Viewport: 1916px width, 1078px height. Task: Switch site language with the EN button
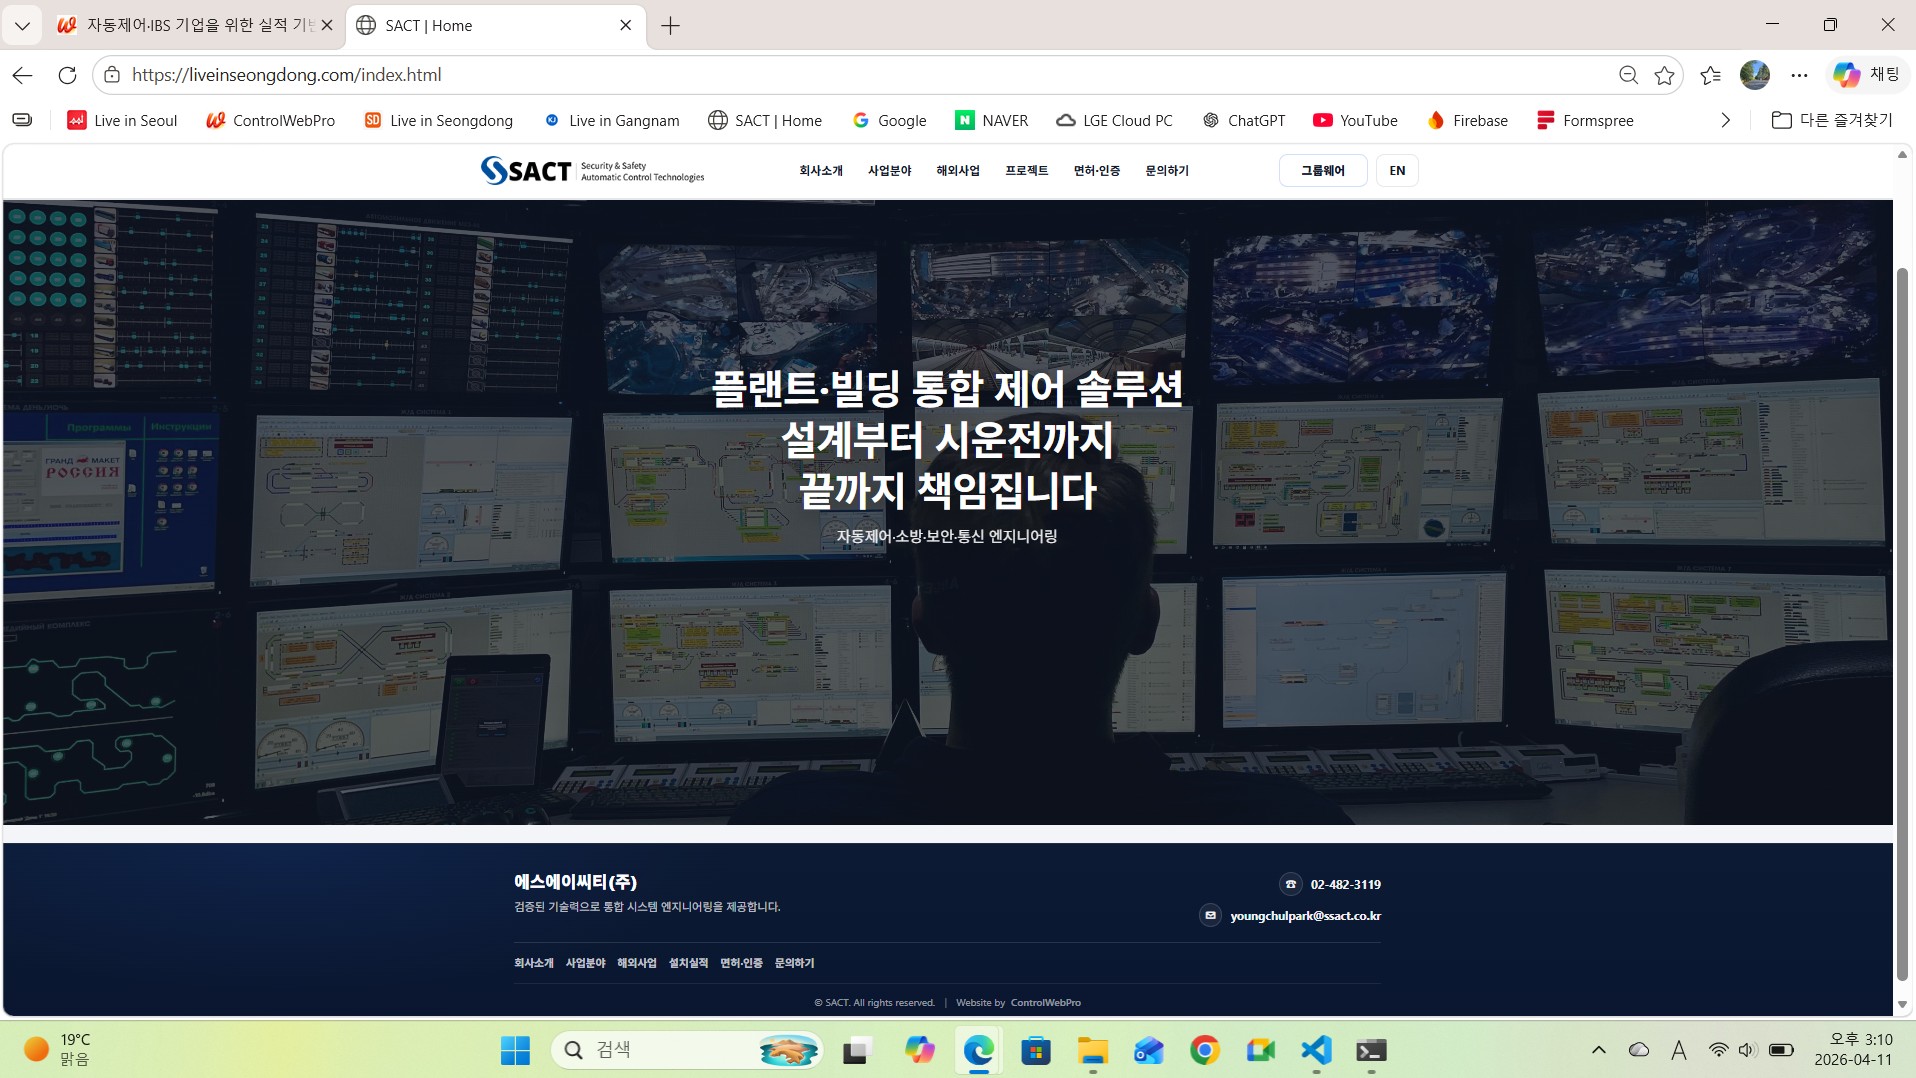[1396, 170]
